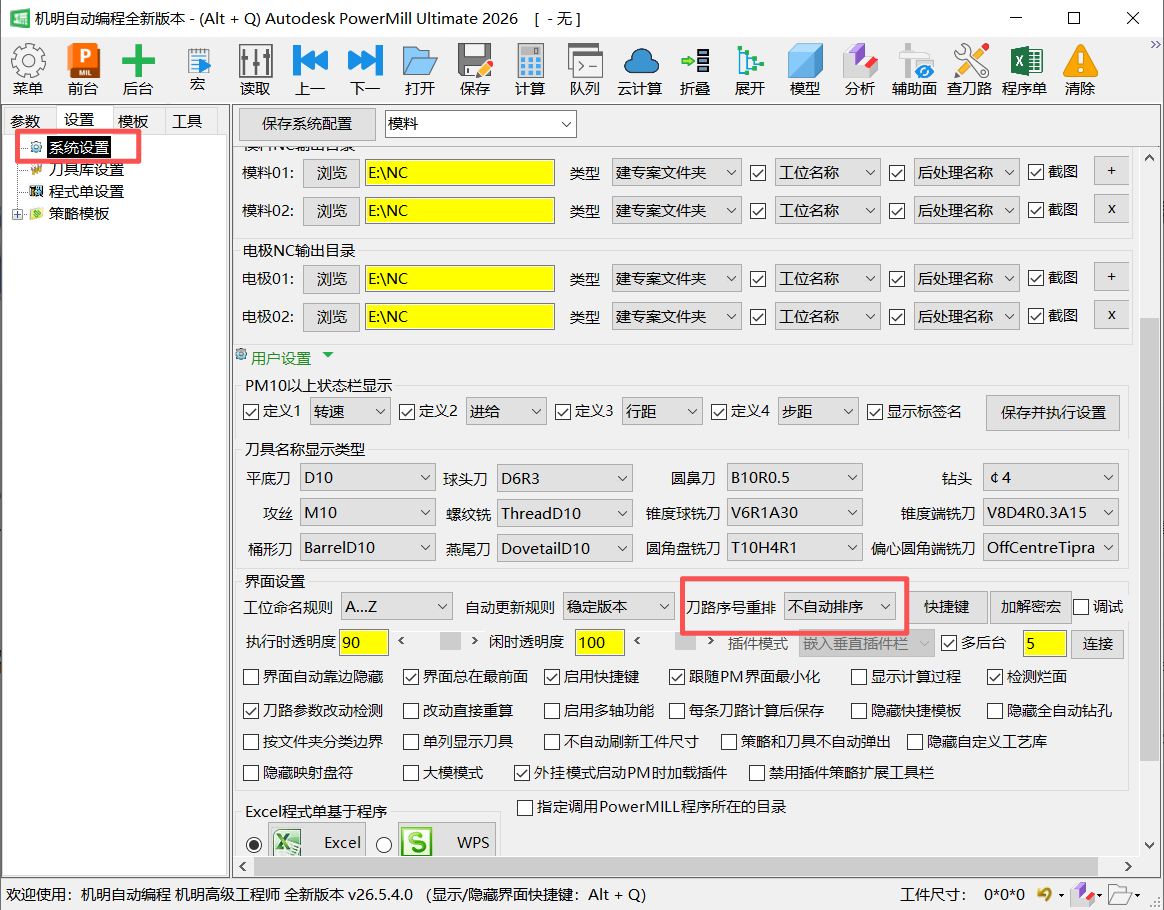Click the 执行时透明度 slider track

[x=439, y=641]
